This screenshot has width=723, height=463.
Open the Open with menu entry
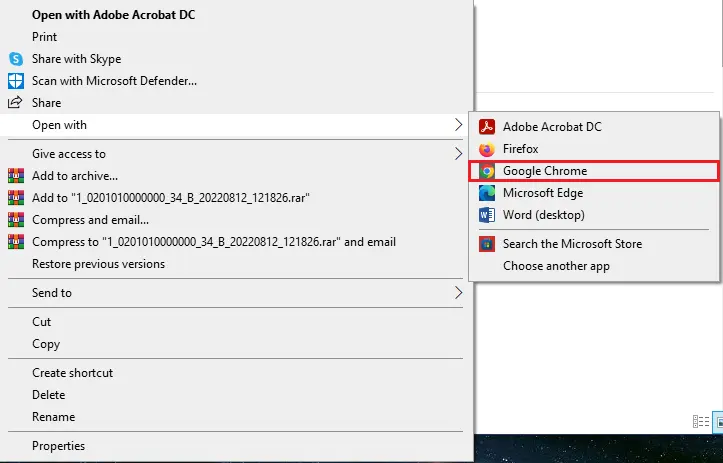click(x=235, y=125)
